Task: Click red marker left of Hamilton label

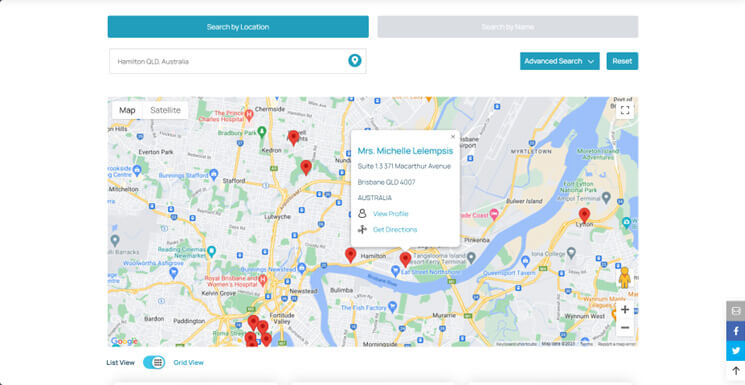Action: [x=351, y=255]
